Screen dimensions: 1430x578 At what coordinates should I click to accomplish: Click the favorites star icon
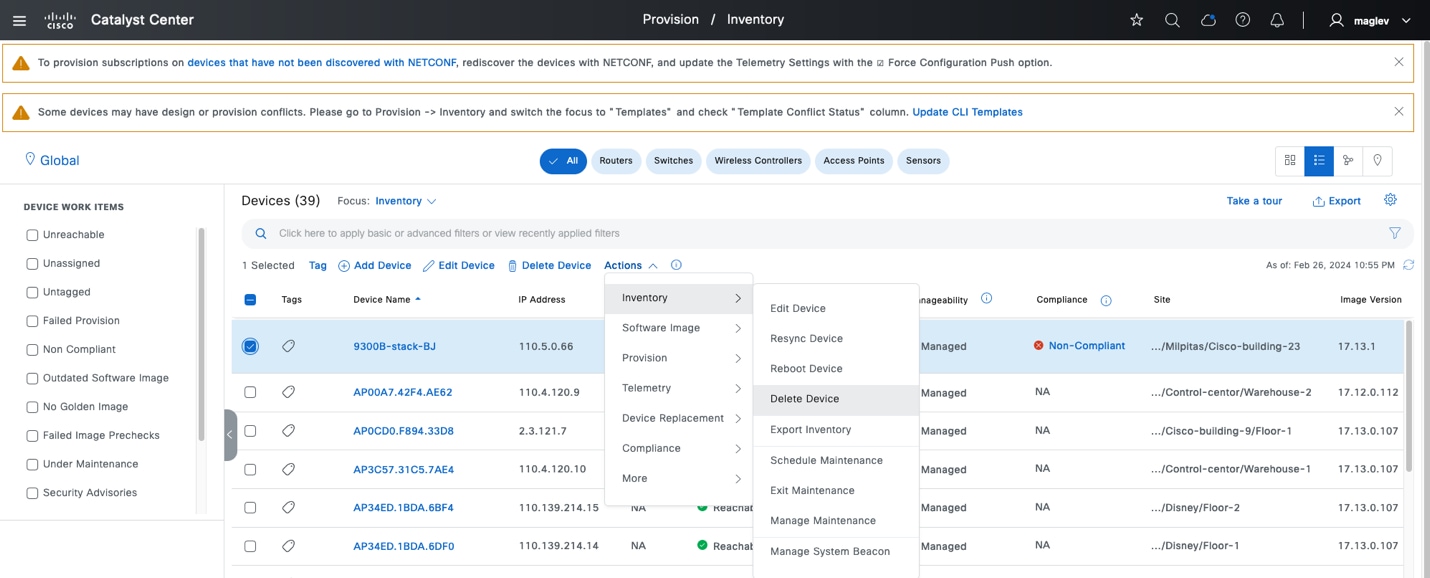[x=1137, y=20]
